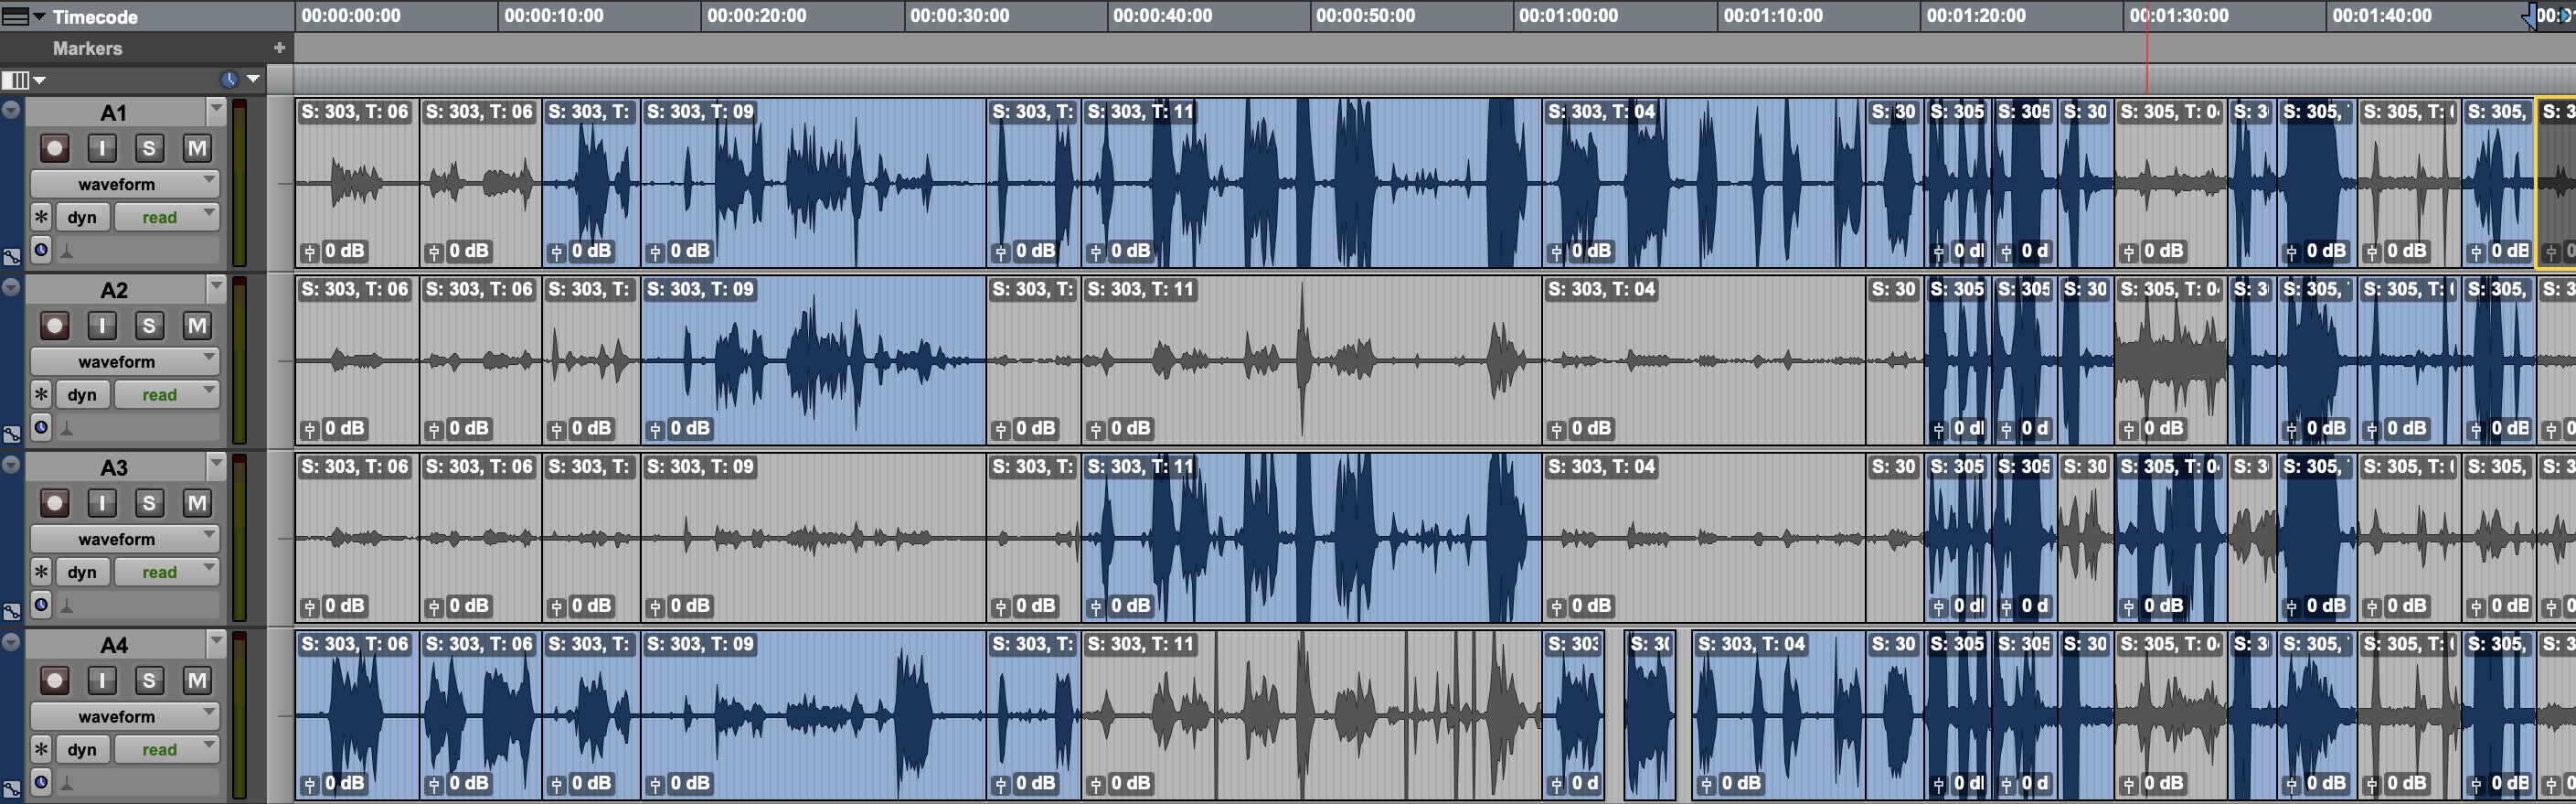Show automation lanes icon for track A3
The height and width of the screenshot is (804, 2576).
[11, 612]
